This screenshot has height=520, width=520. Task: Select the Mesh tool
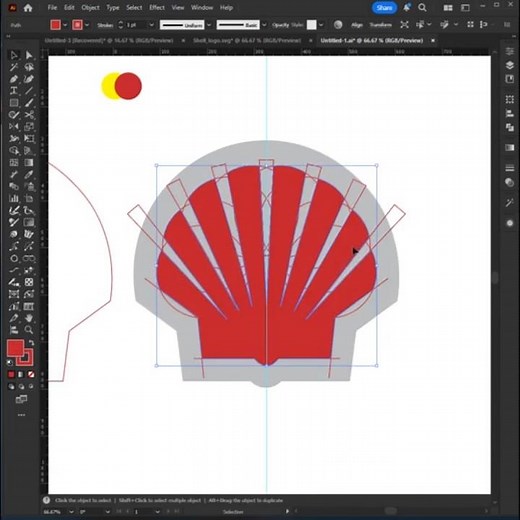coord(14,163)
